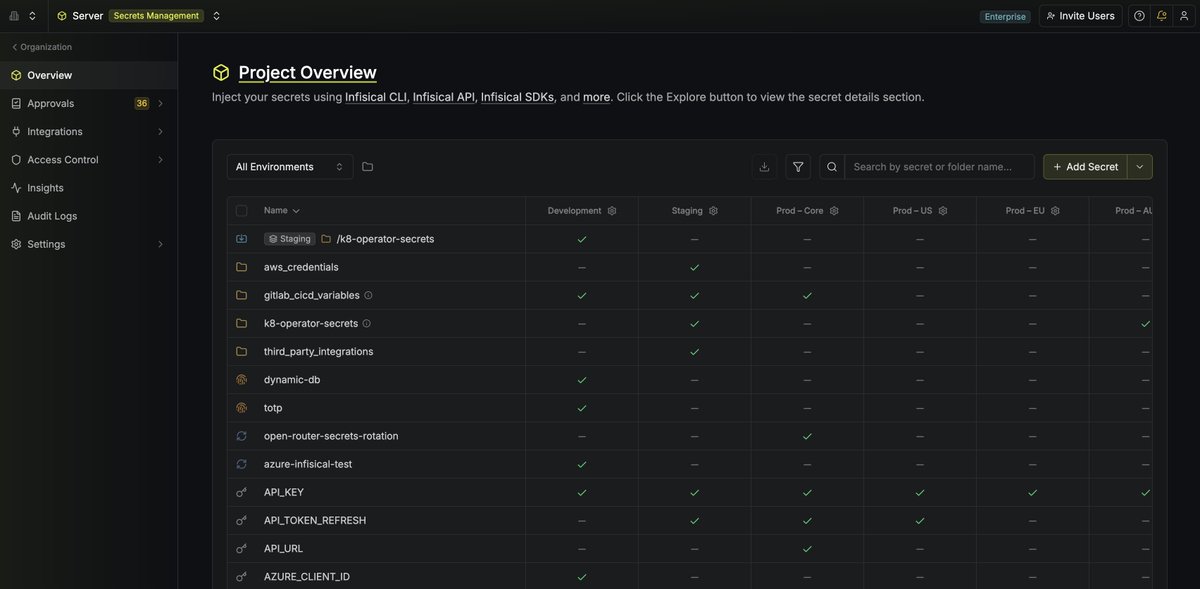The height and width of the screenshot is (589, 1200).
Task: Open the Infisical CLI link
Action: tap(376, 97)
